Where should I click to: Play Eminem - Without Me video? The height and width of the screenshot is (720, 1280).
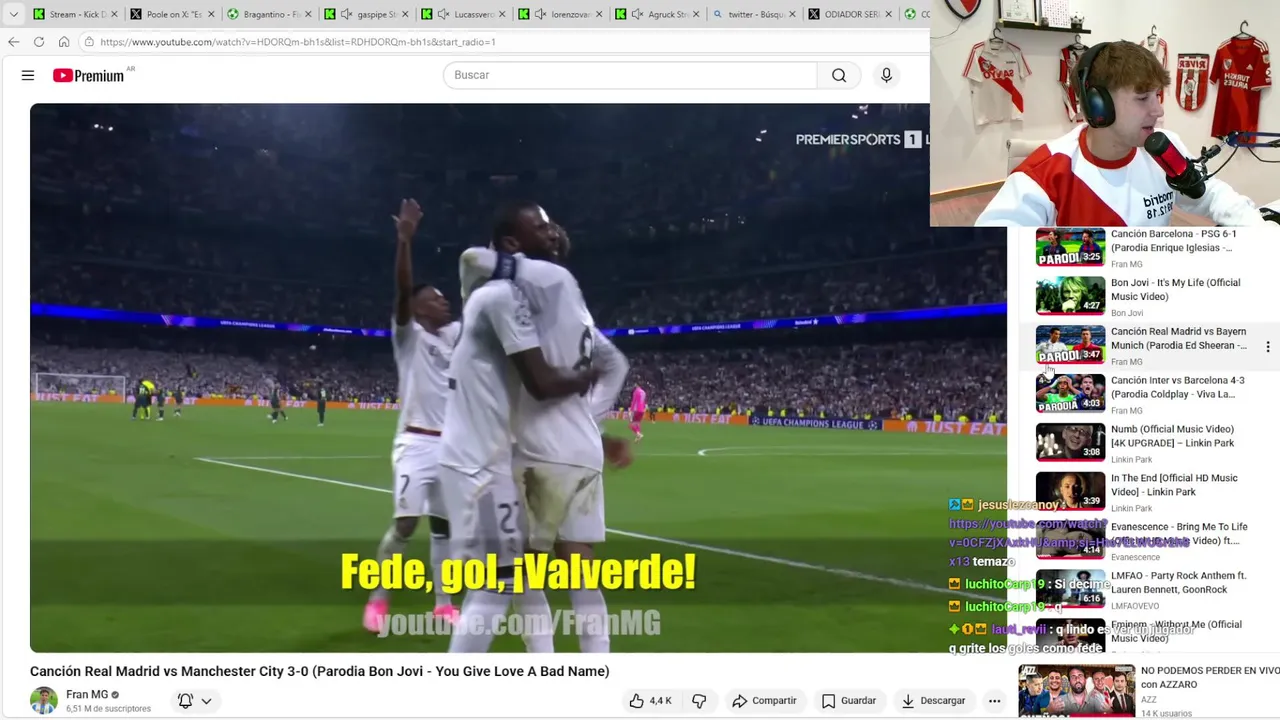click(x=1176, y=631)
